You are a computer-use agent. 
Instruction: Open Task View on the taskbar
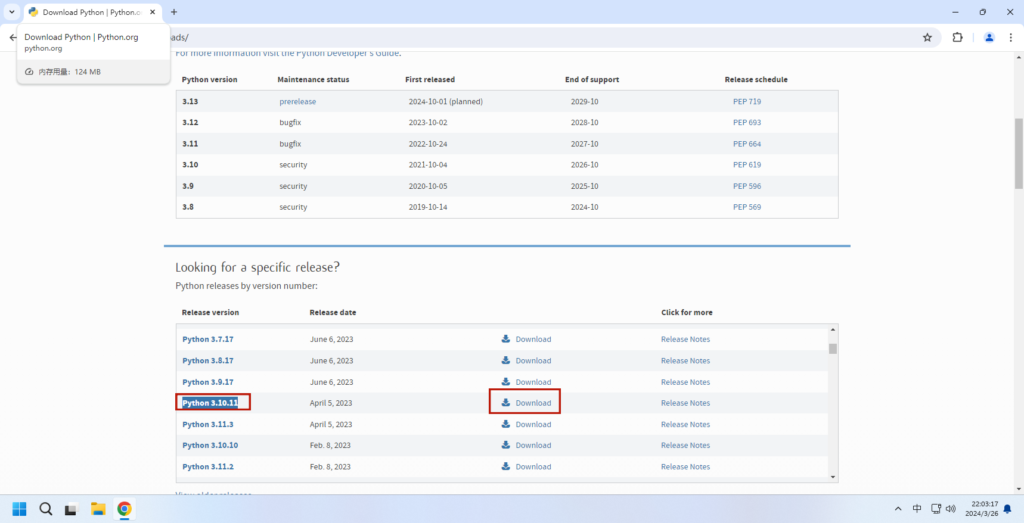click(71, 509)
